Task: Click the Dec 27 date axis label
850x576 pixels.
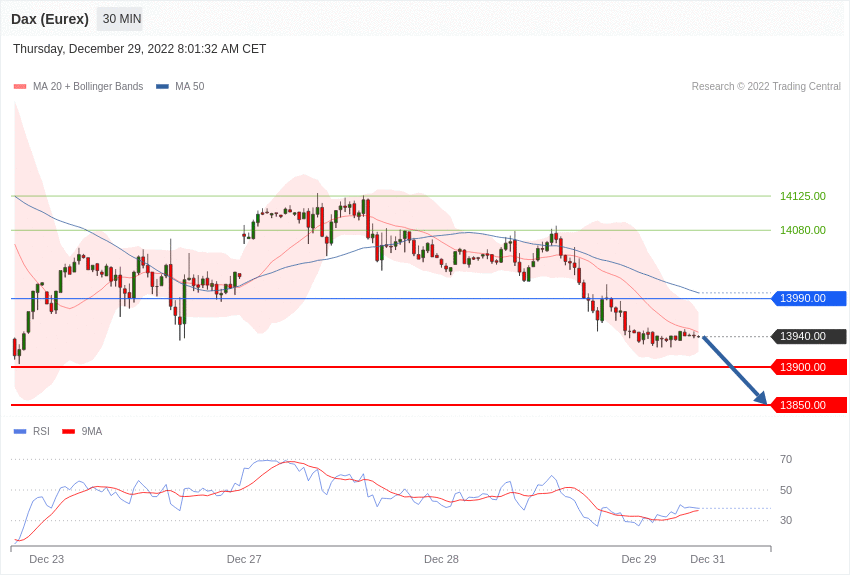Action: (x=244, y=559)
